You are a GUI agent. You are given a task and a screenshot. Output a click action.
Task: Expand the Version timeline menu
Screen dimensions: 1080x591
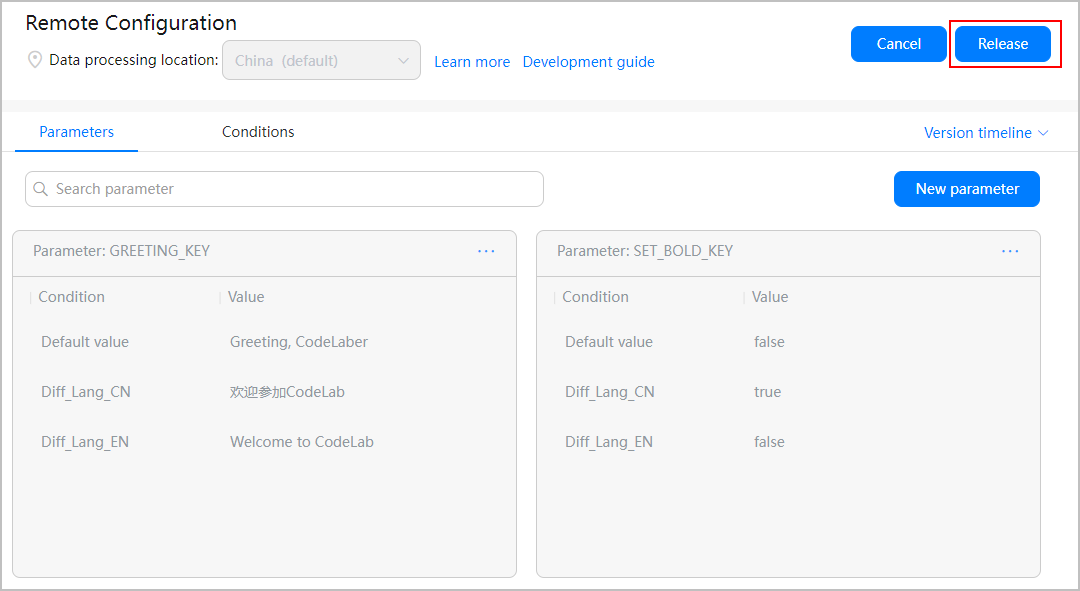click(x=985, y=133)
